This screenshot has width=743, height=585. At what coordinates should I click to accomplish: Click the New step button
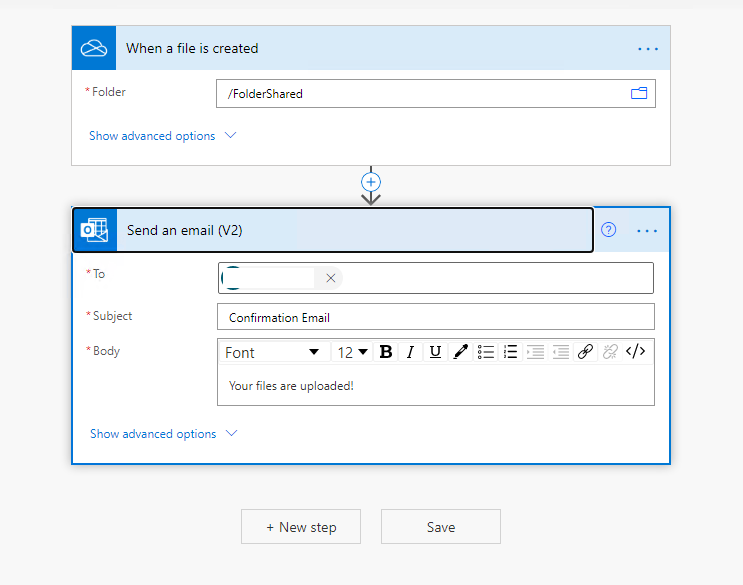tap(301, 527)
